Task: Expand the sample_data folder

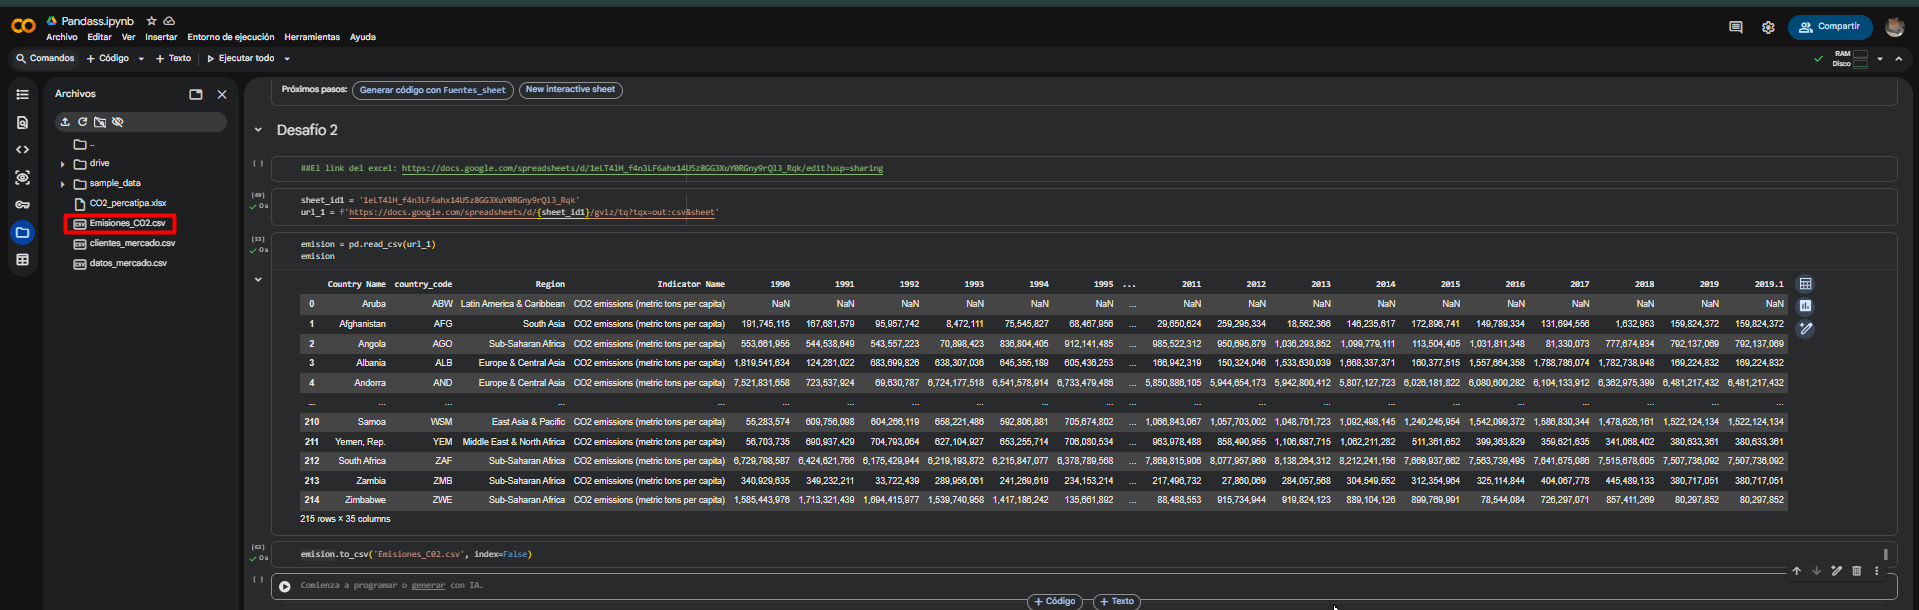Action: point(63,184)
